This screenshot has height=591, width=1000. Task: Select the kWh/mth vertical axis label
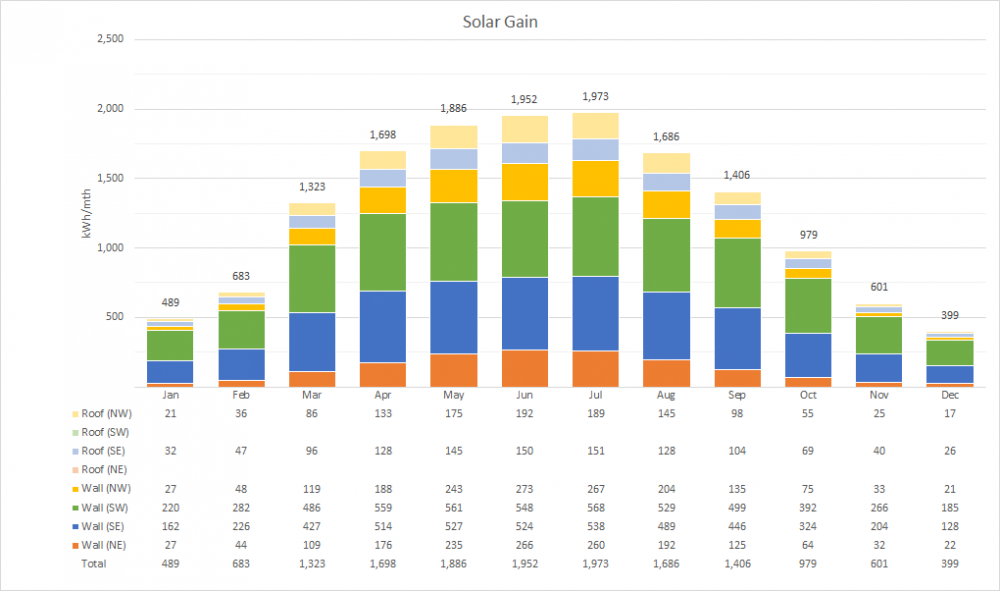[87, 214]
